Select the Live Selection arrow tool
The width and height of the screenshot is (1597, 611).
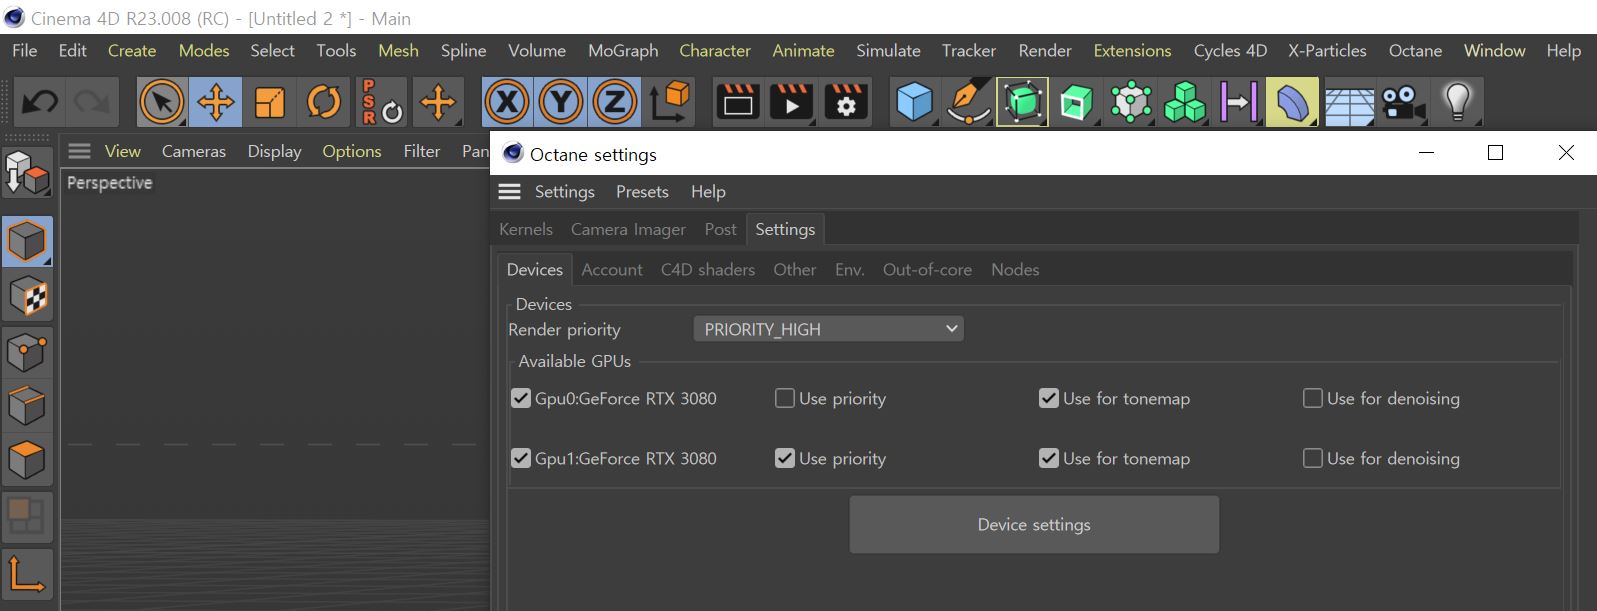[162, 102]
